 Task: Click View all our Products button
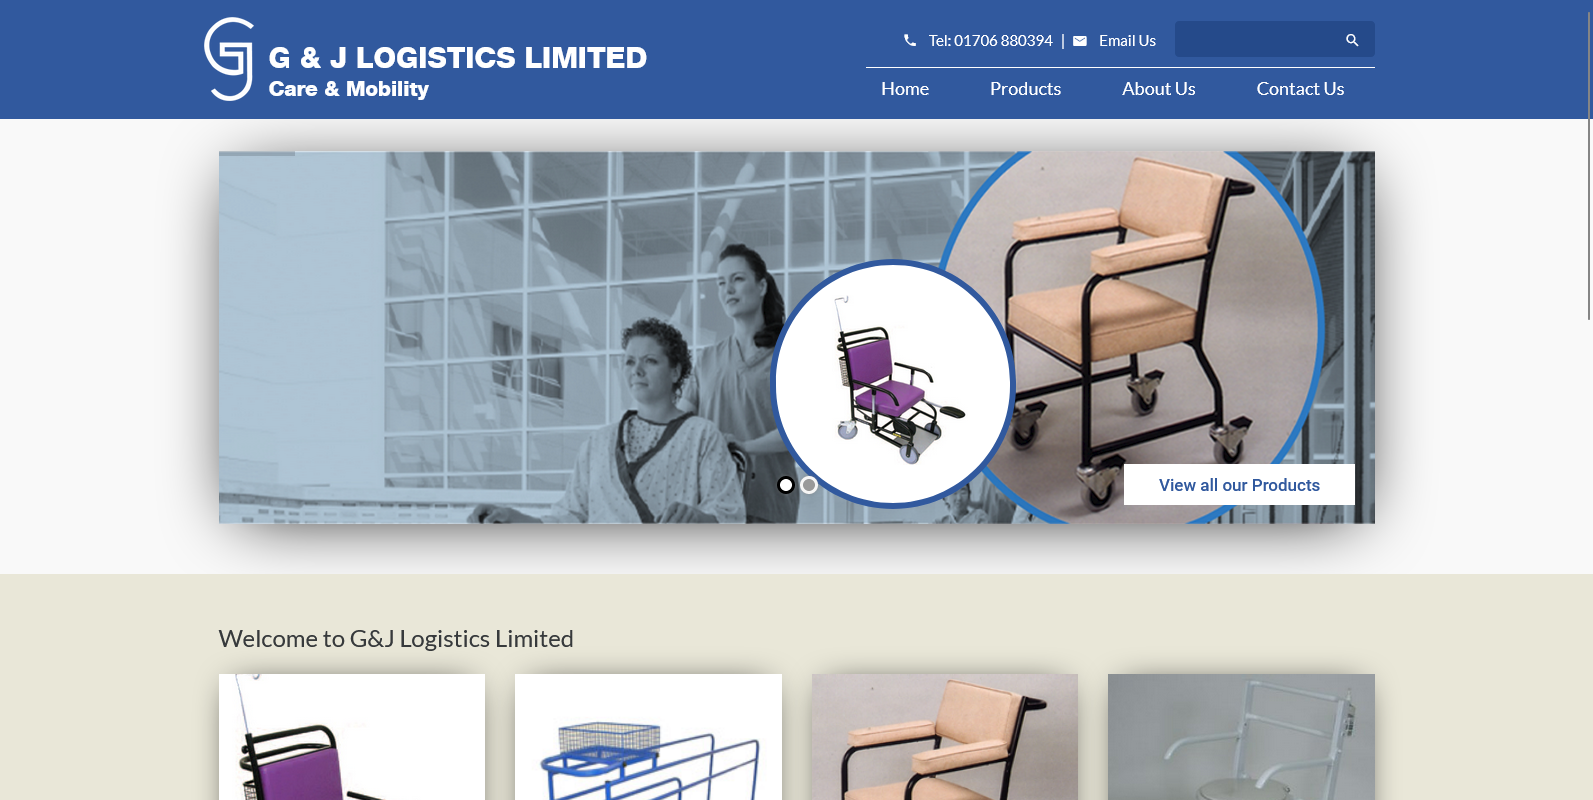tap(1239, 485)
